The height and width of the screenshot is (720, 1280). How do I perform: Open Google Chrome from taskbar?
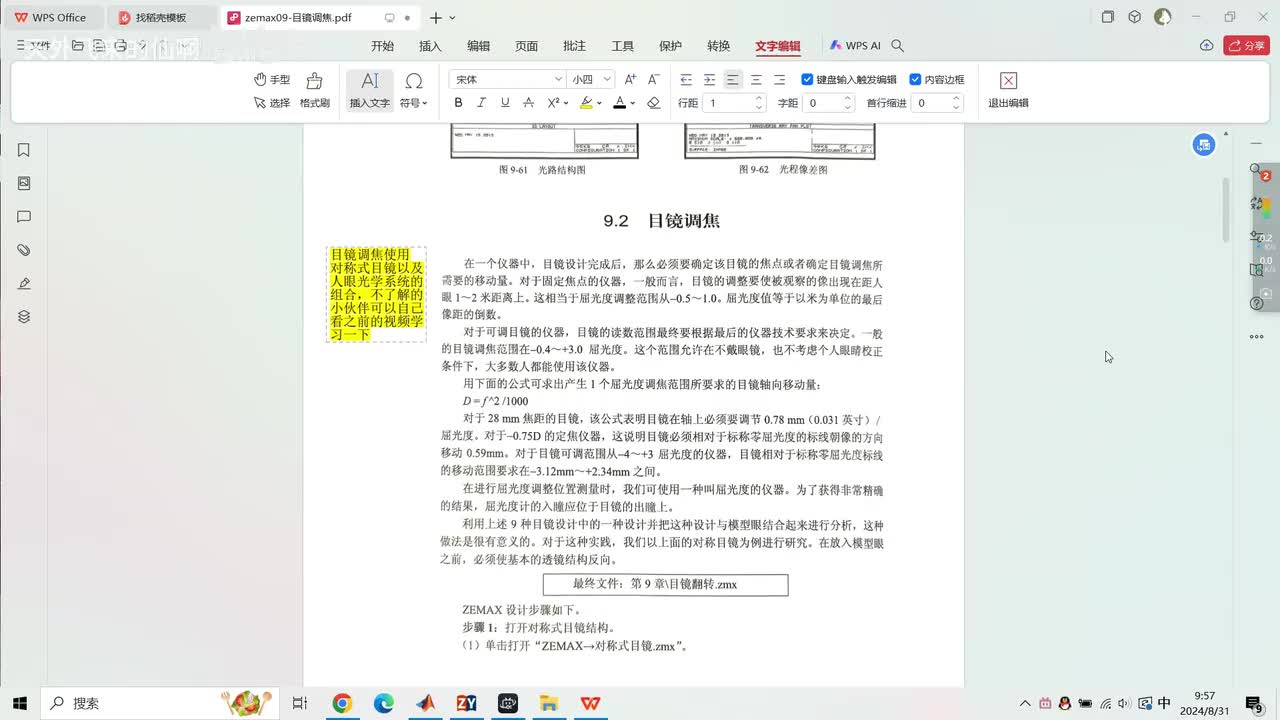342,703
